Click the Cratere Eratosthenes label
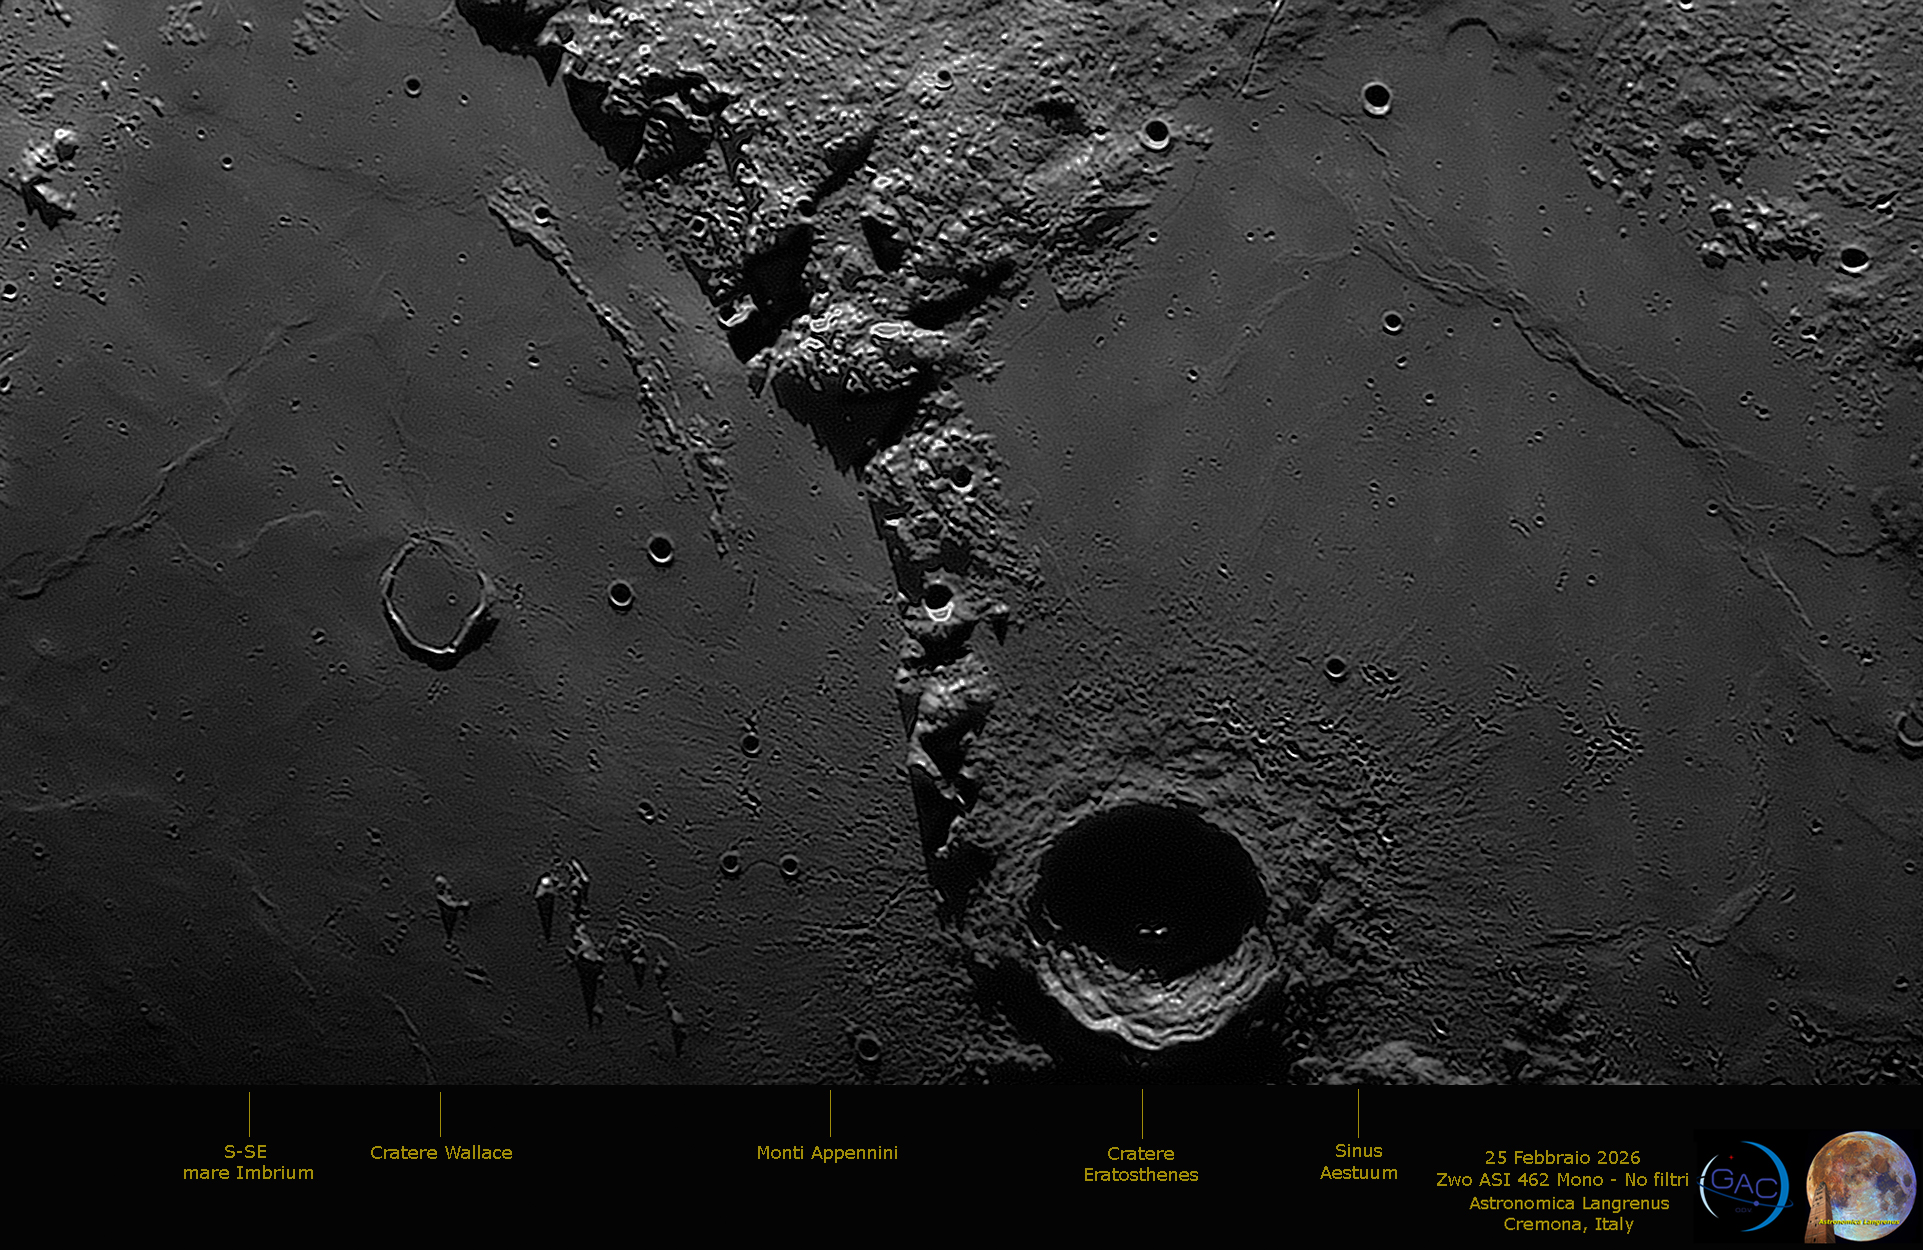Image resolution: width=1923 pixels, height=1250 pixels. (1141, 1164)
